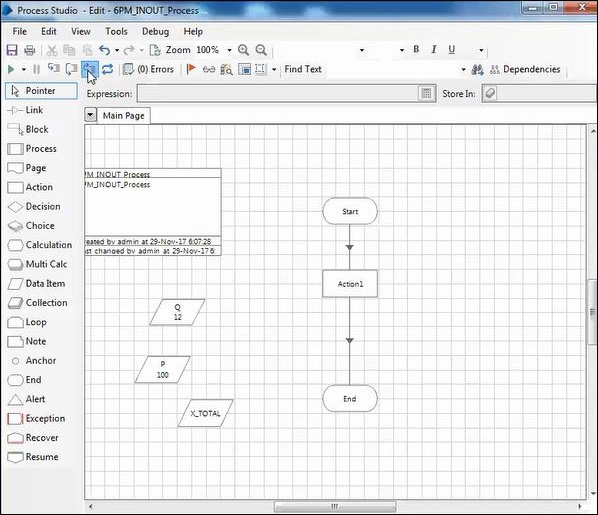
Task: Open the font color dropdown after Underline
Action: (x=481, y=50)
